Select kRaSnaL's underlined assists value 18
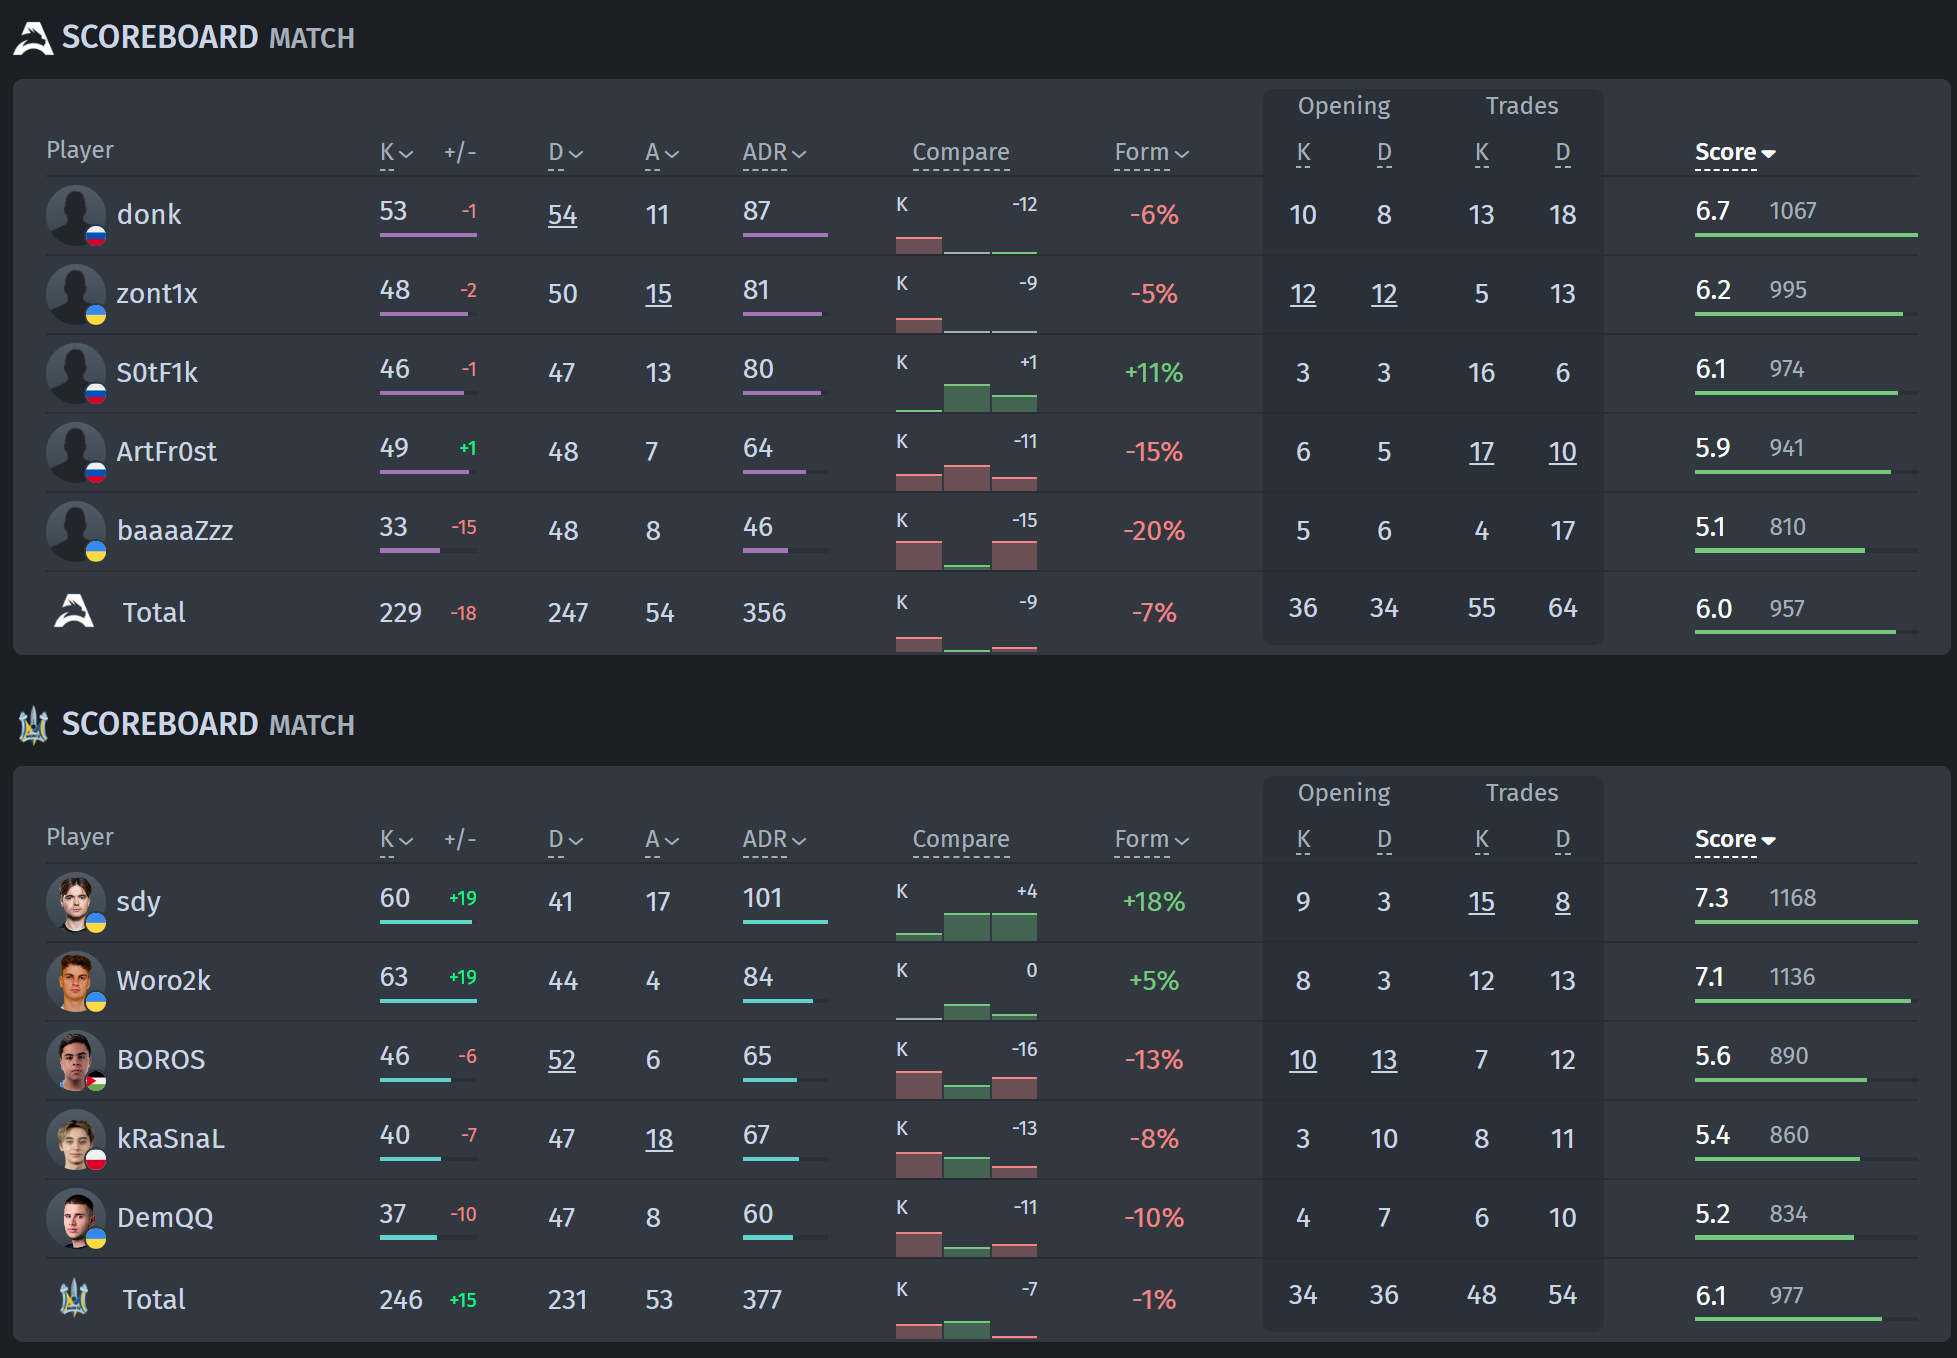This screenshot has height=1358, width=1957. [659, 1139]
